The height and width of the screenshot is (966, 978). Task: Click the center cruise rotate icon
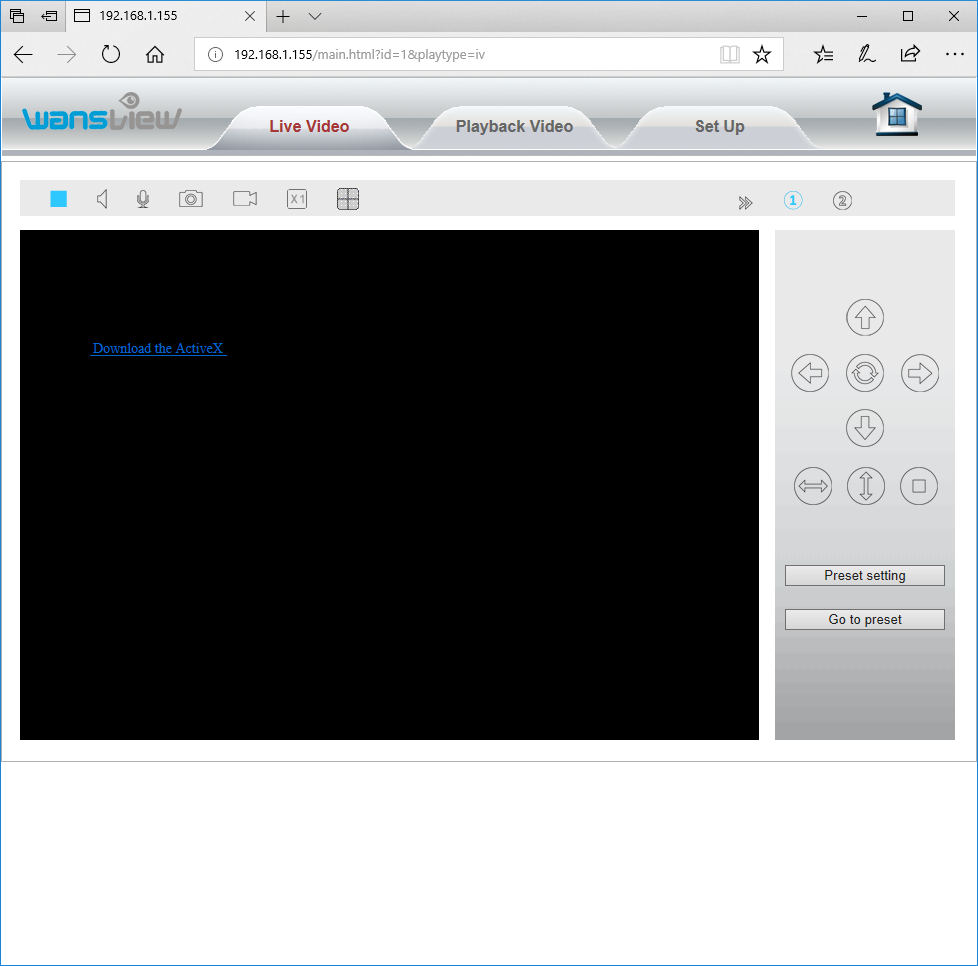point(865,373)
